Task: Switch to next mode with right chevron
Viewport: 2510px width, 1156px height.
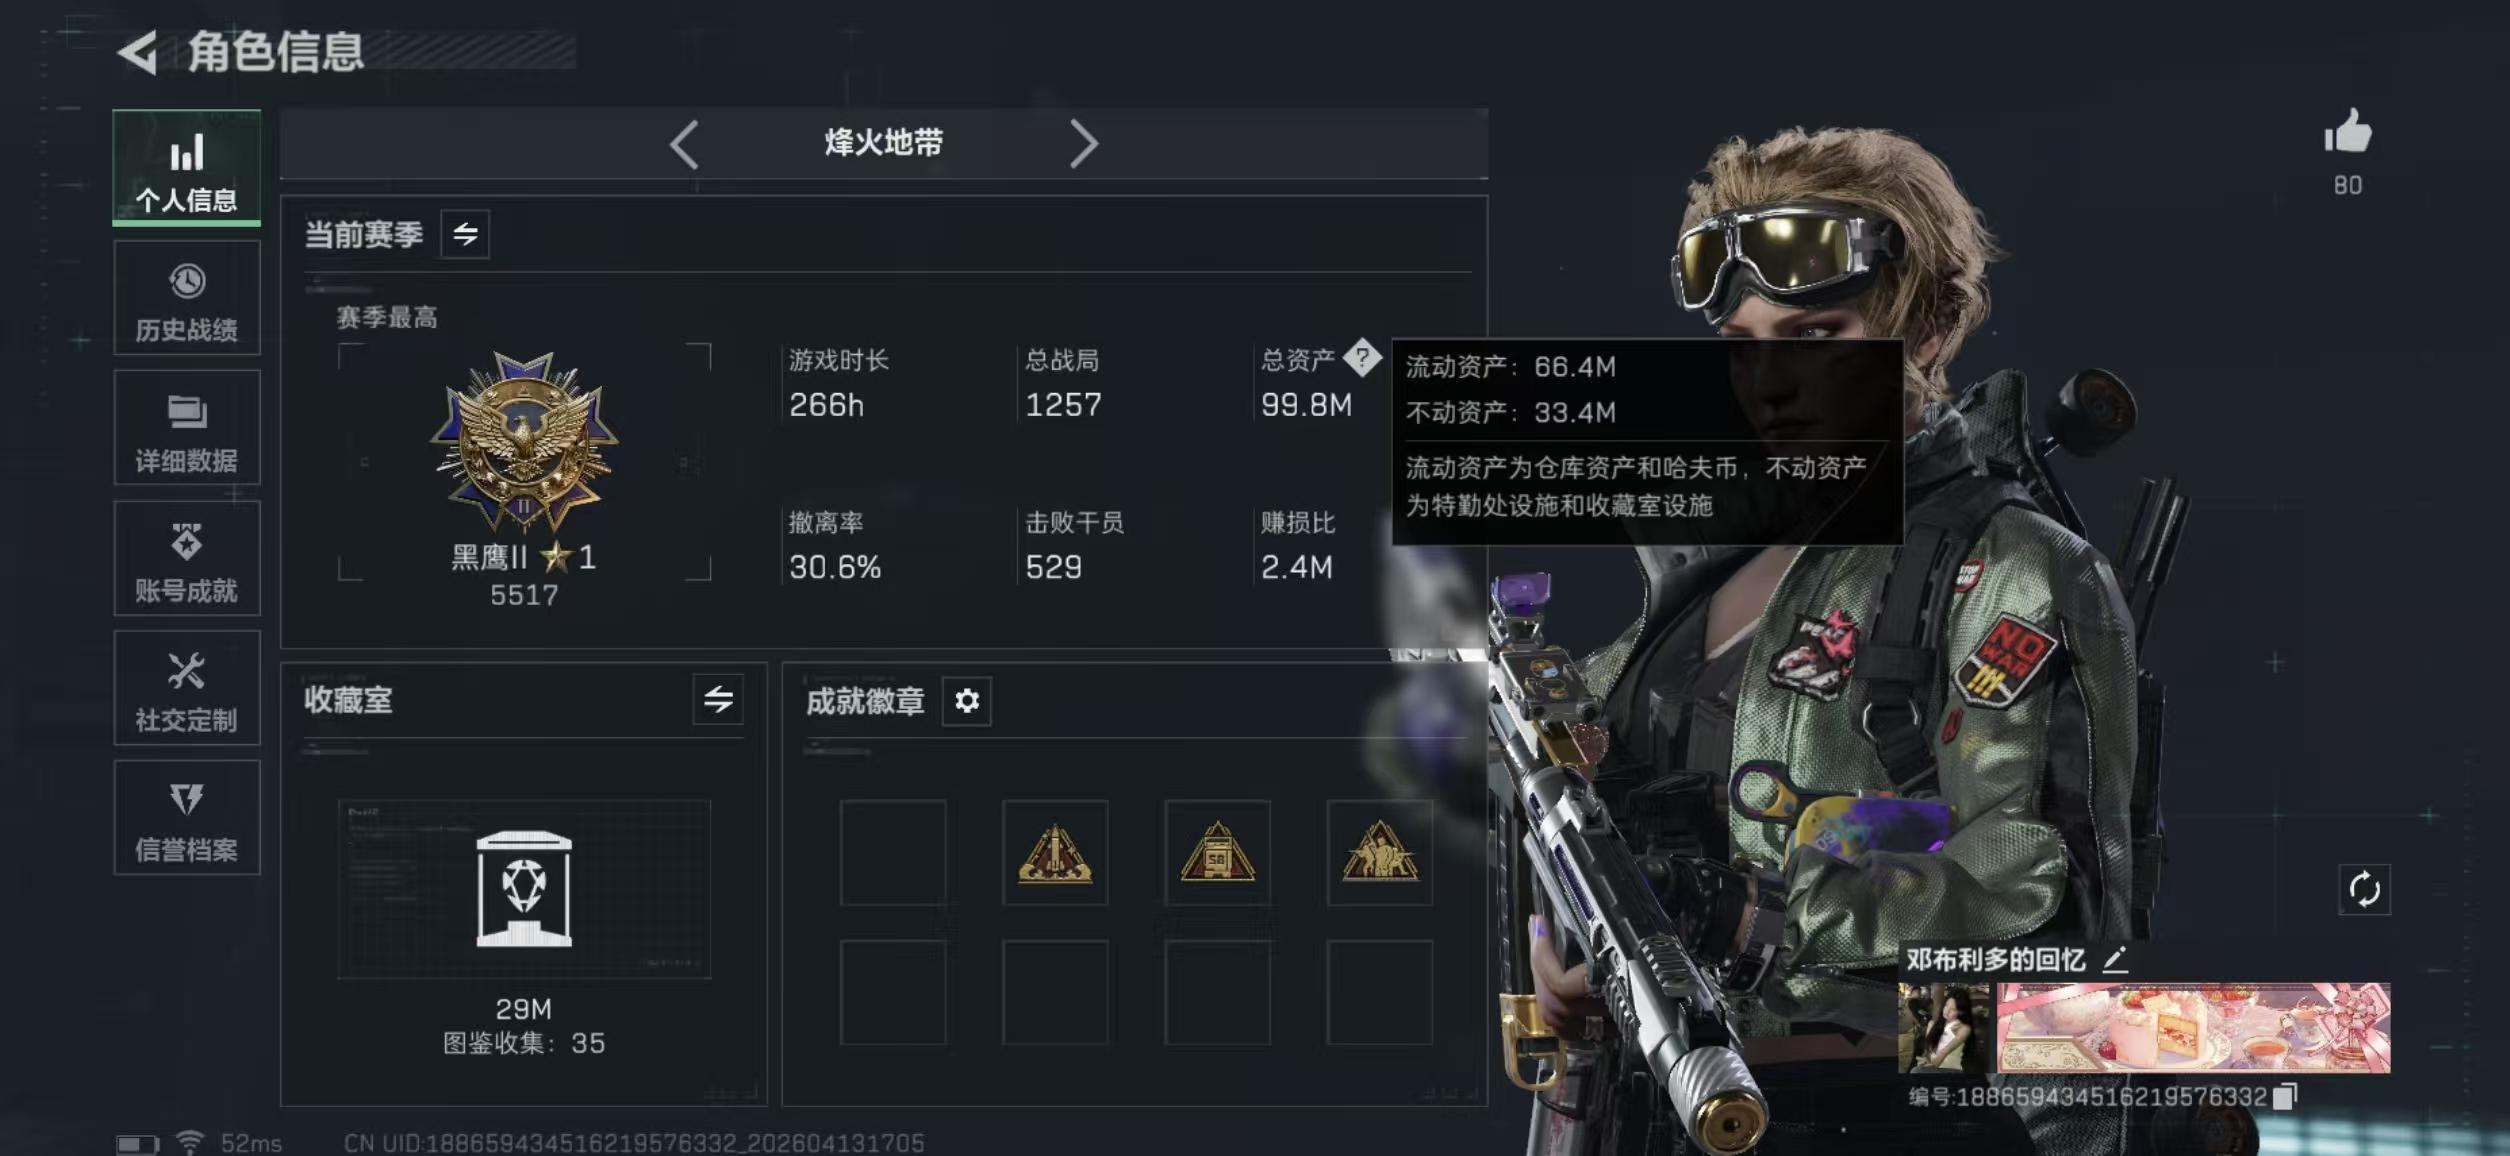Action: [x=1084, y=145]
